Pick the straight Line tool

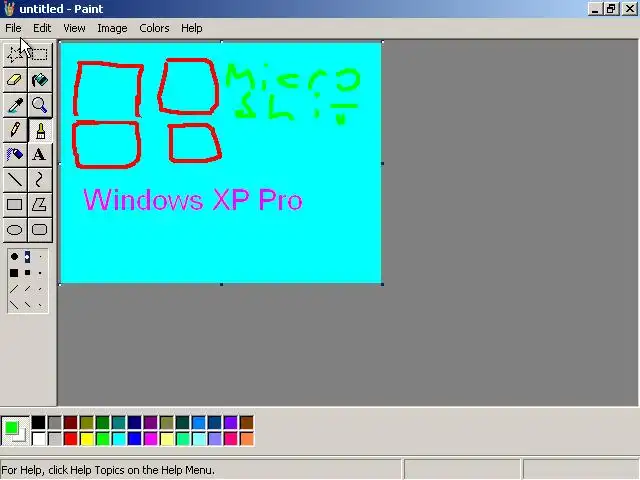15,180
